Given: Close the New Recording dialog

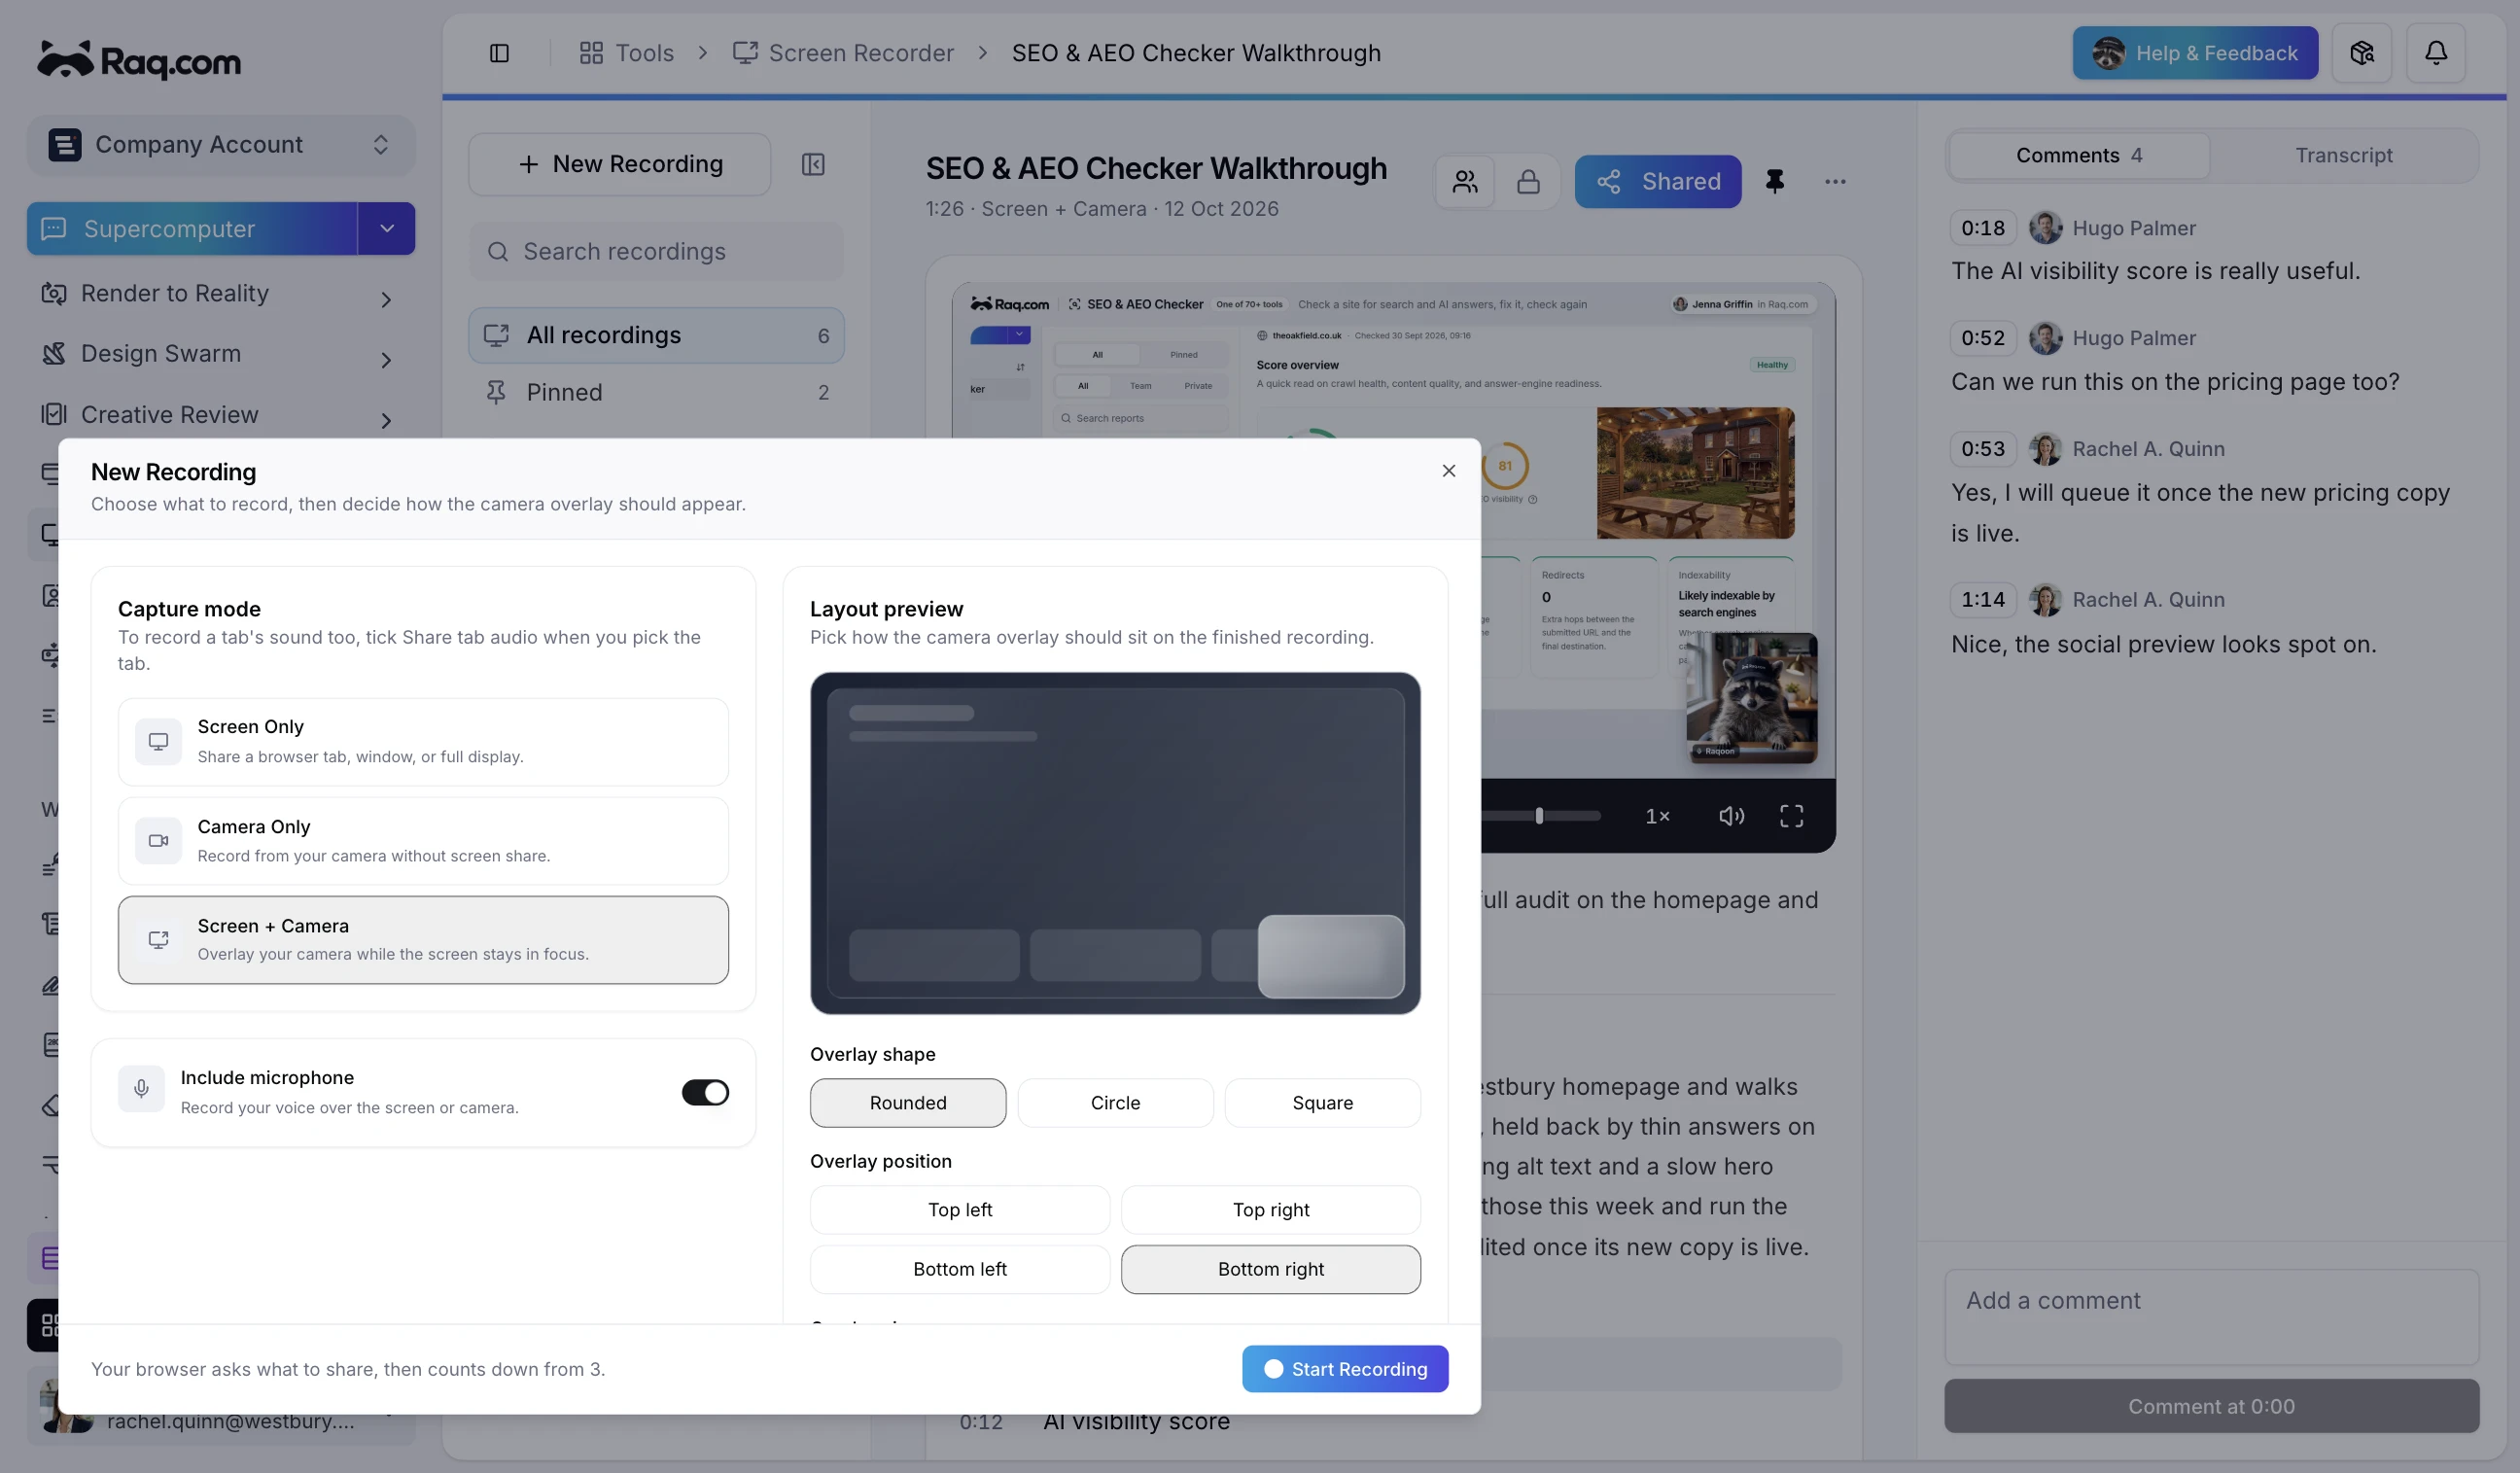Looking at the screenshot, I should pos(1448,471).
